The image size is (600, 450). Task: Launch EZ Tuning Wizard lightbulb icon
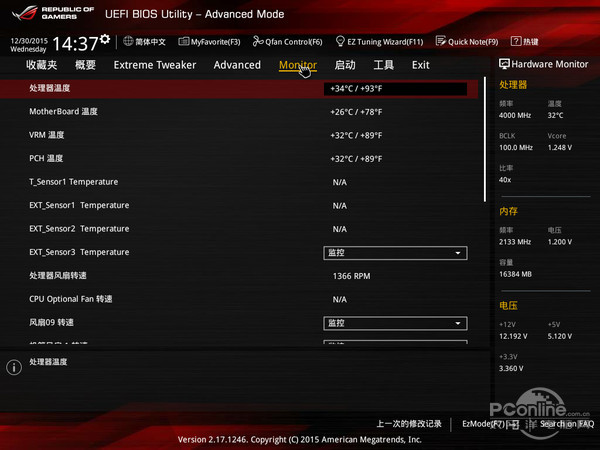tap(340, 41)
